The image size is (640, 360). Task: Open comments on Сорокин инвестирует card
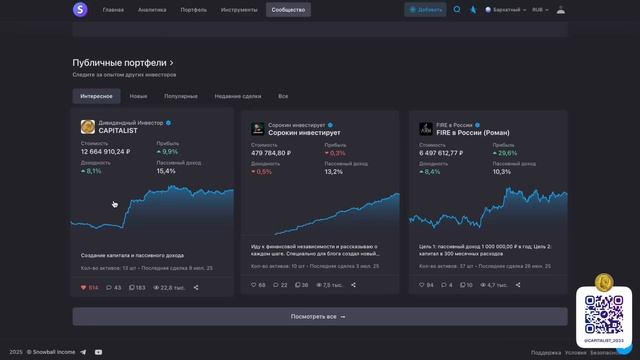pyautogui.click(x=276, y=285)
